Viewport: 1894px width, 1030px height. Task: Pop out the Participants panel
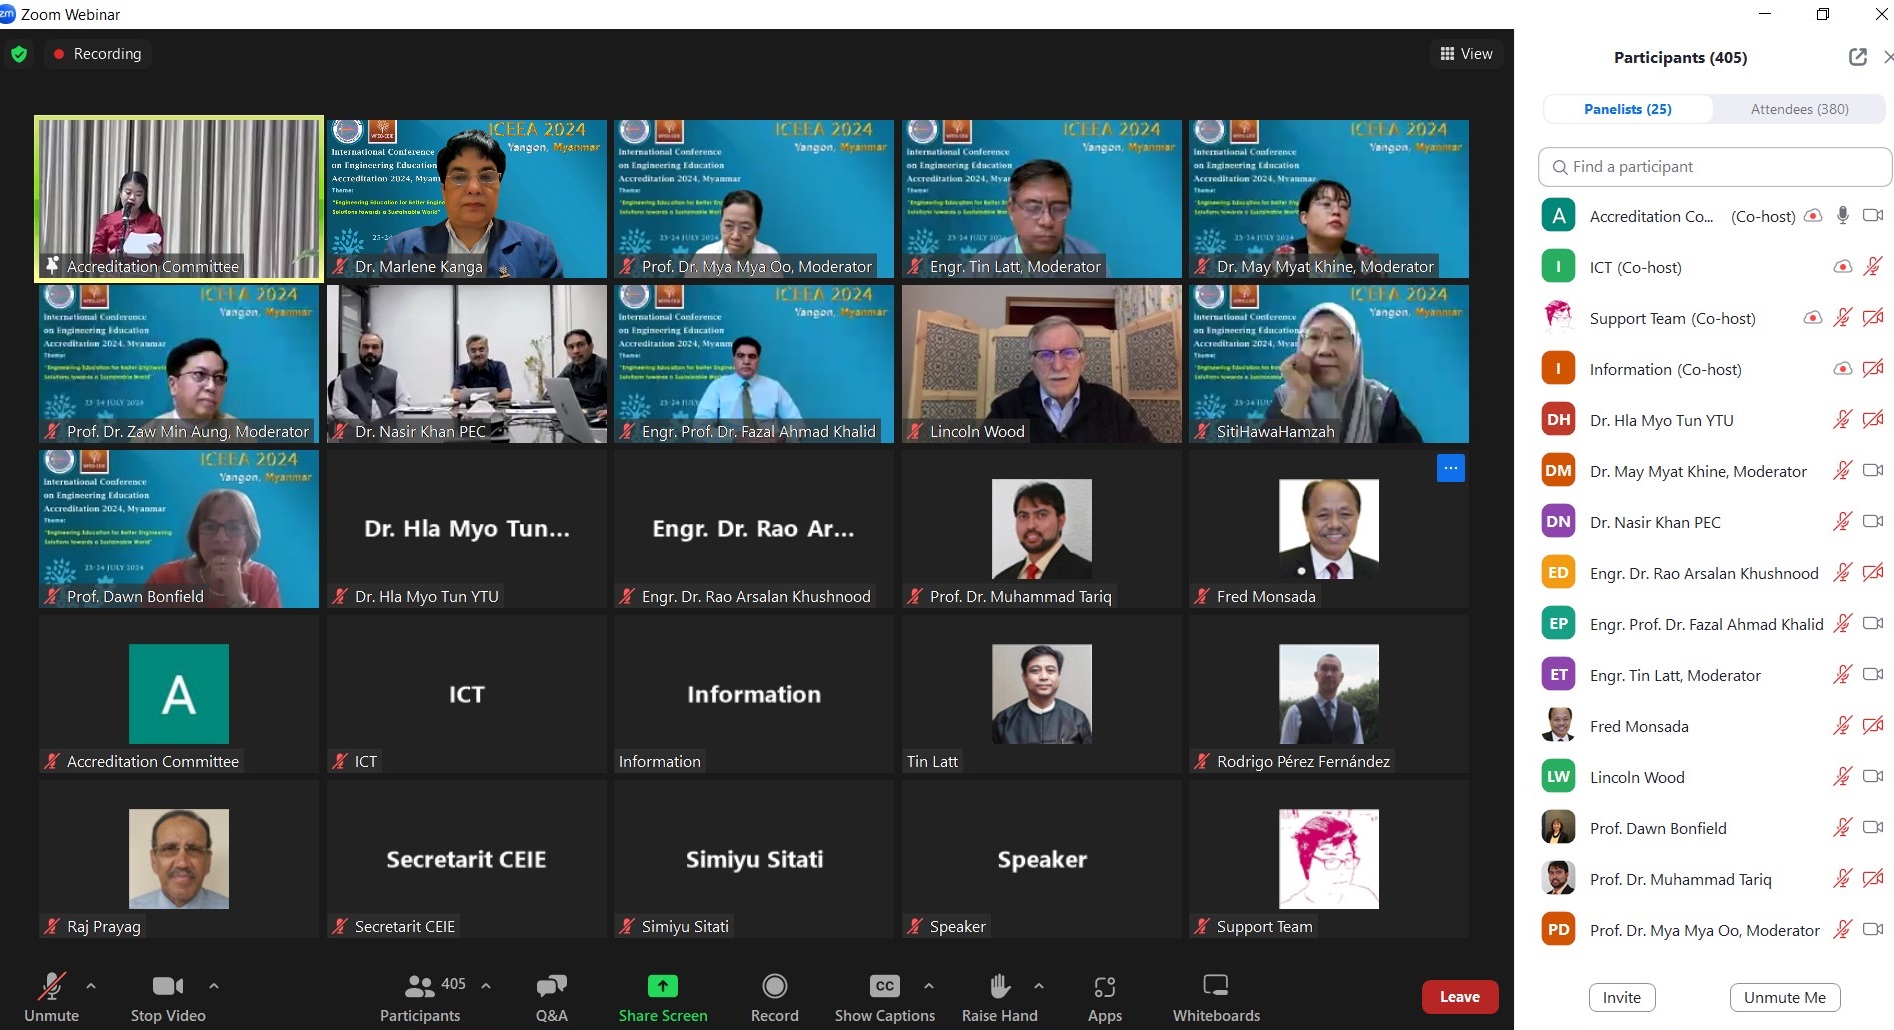pyautogui.click(x=1857, y=57)
